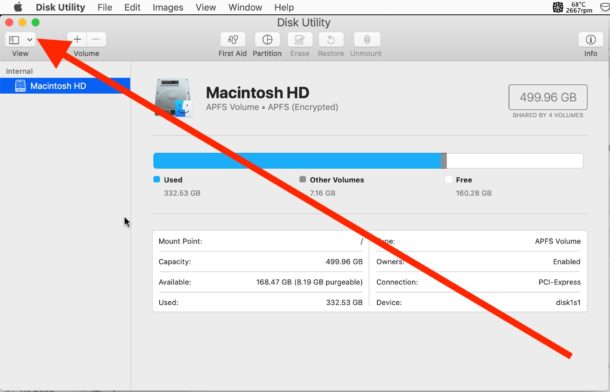610x392 pixels.
Task: Click the Available 168.47 GB value
Action: point(309,282)
